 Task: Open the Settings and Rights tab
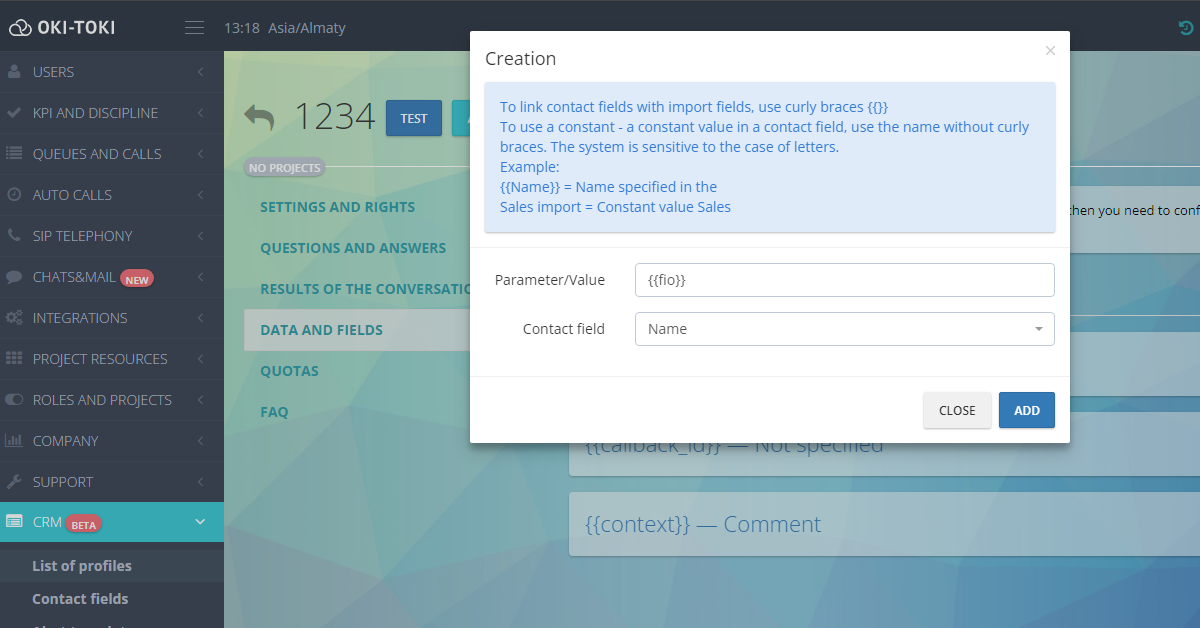click(x=337, y=207)
